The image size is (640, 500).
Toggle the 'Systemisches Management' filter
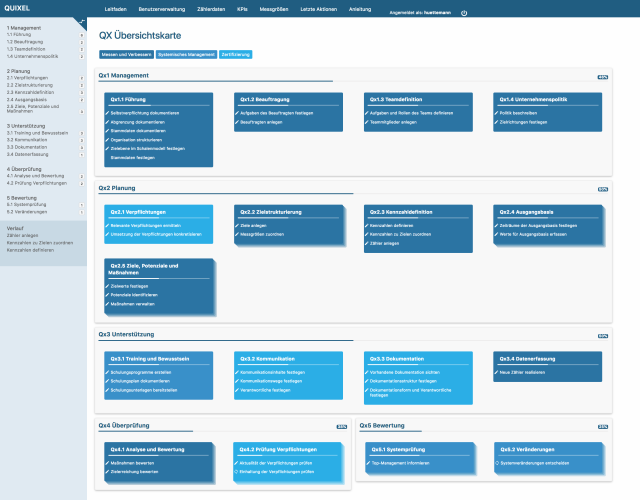[x=188, y=54]
